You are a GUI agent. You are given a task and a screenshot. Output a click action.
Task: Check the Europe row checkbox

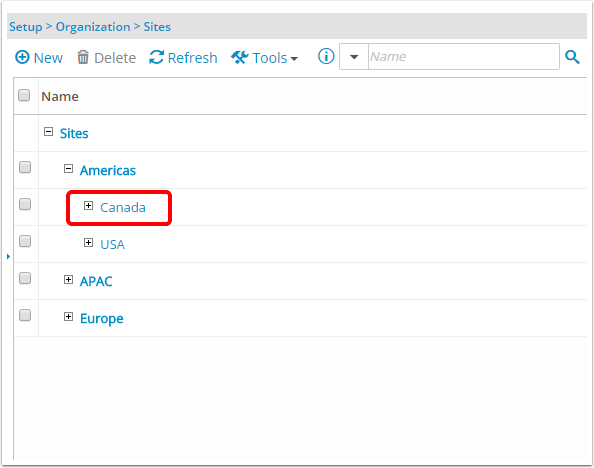[x=25, y=315]
